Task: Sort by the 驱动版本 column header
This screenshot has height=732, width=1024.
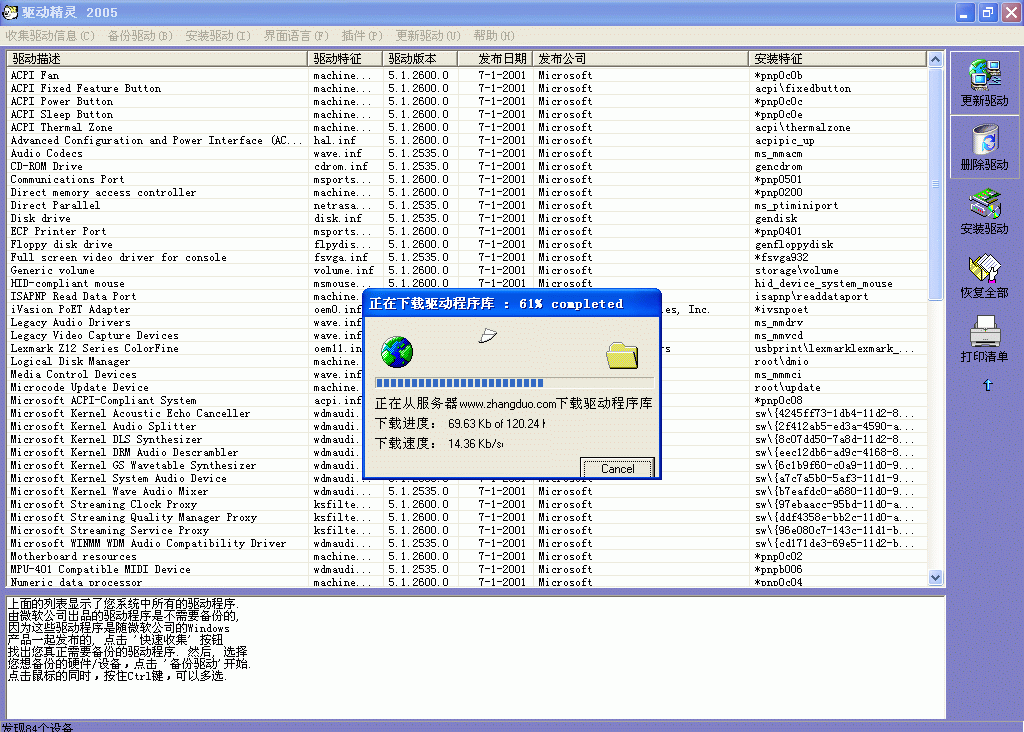Action: (x=420, y=59)
